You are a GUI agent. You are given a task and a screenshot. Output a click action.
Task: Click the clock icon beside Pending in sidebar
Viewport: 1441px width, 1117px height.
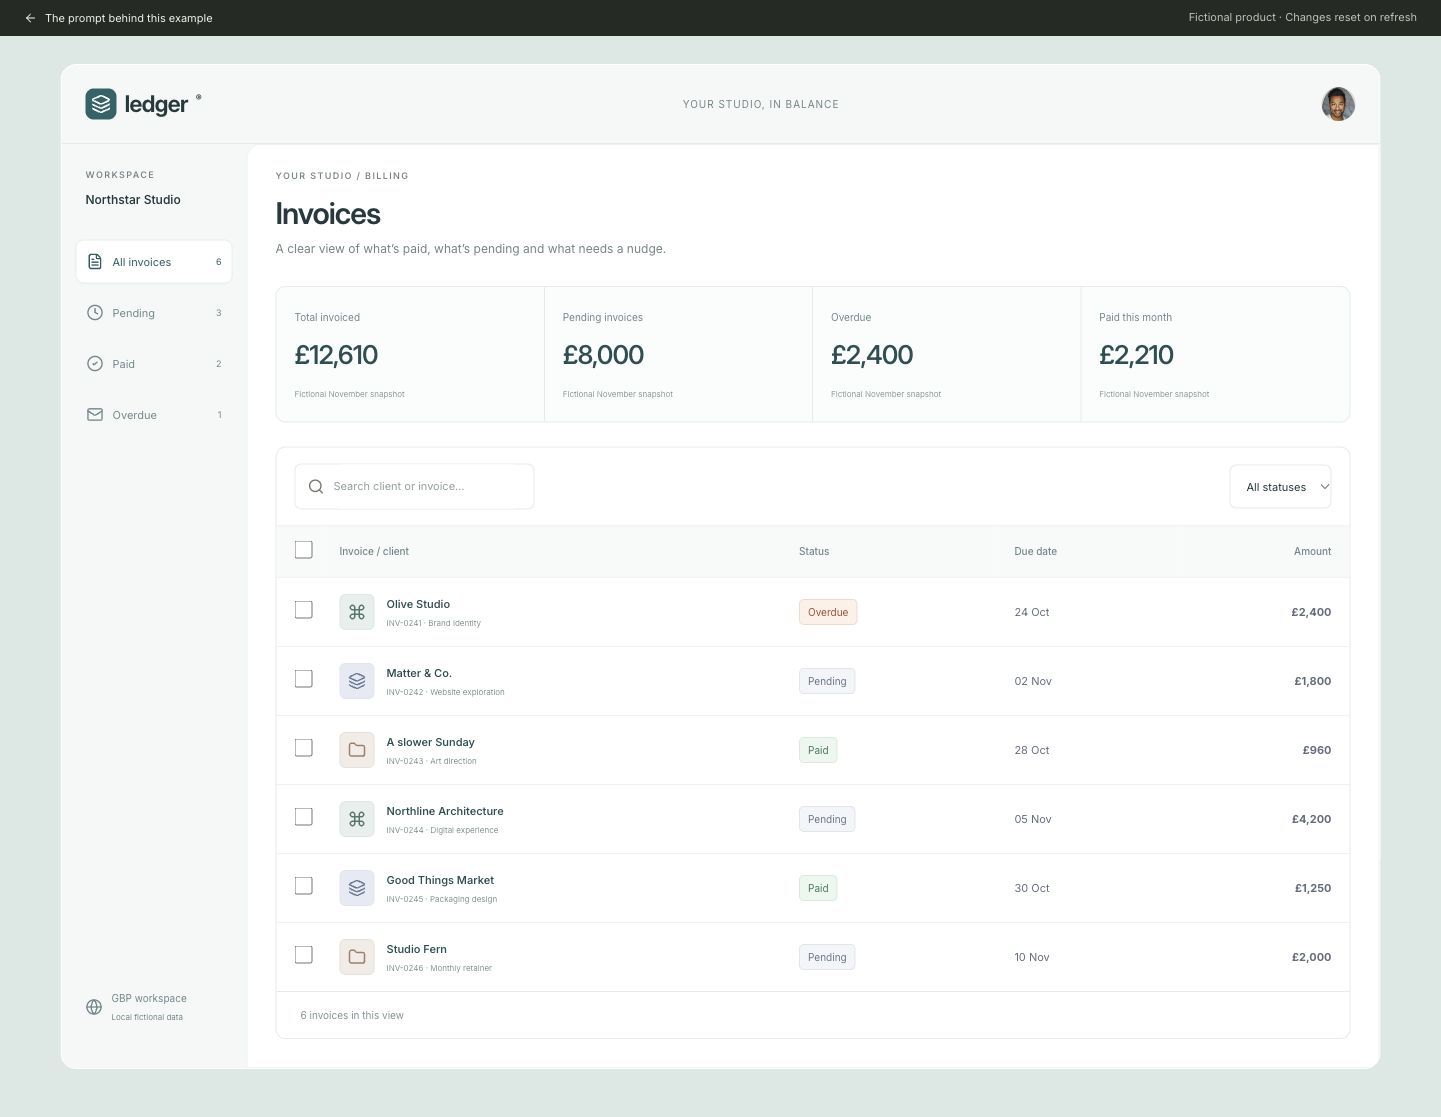[95, 313]
